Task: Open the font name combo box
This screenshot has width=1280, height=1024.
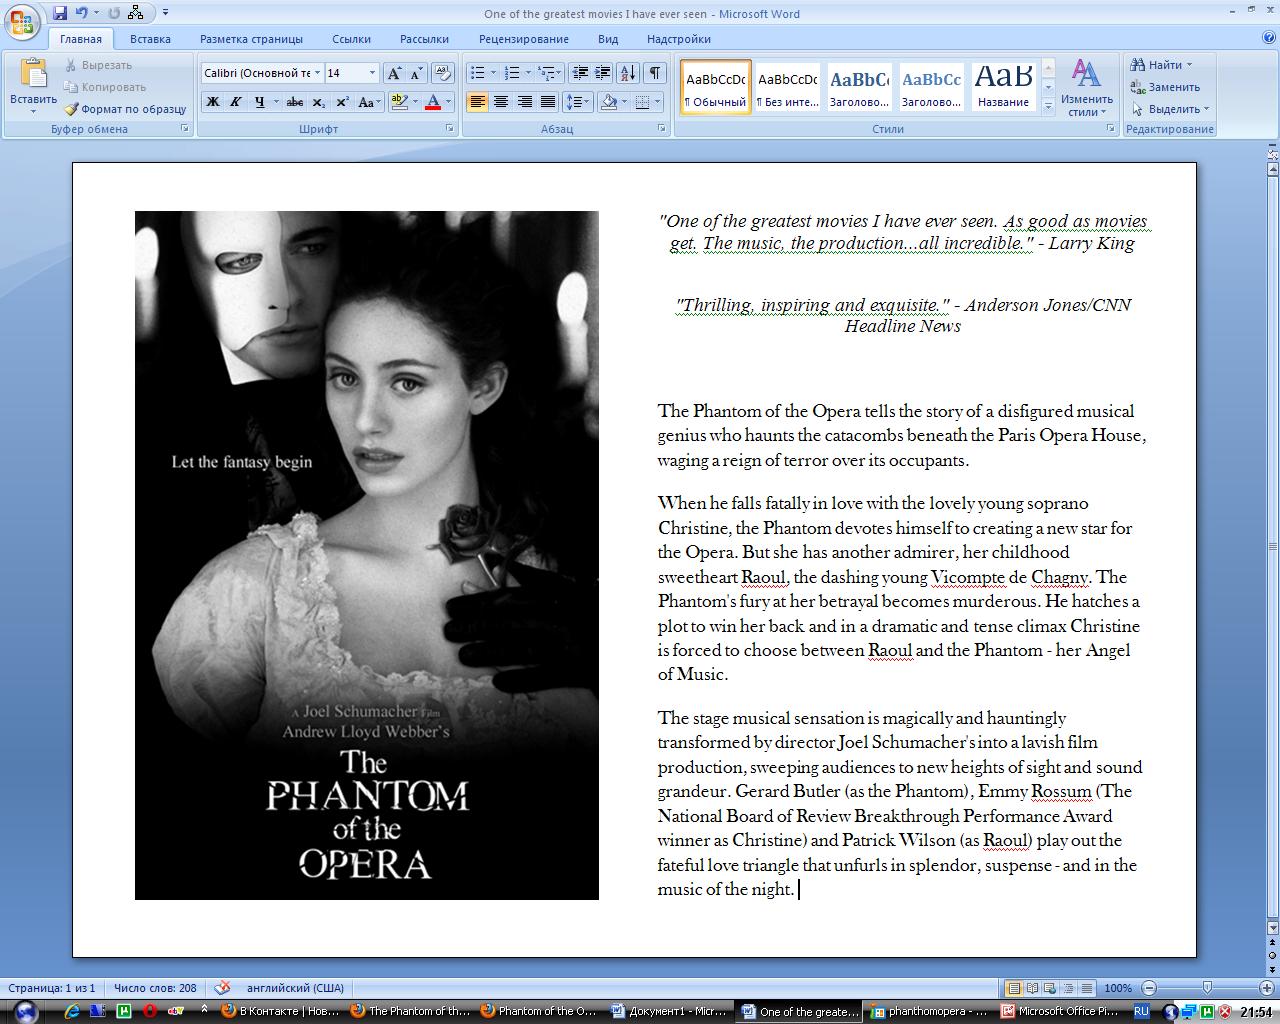Action: [x=262, y=73]
